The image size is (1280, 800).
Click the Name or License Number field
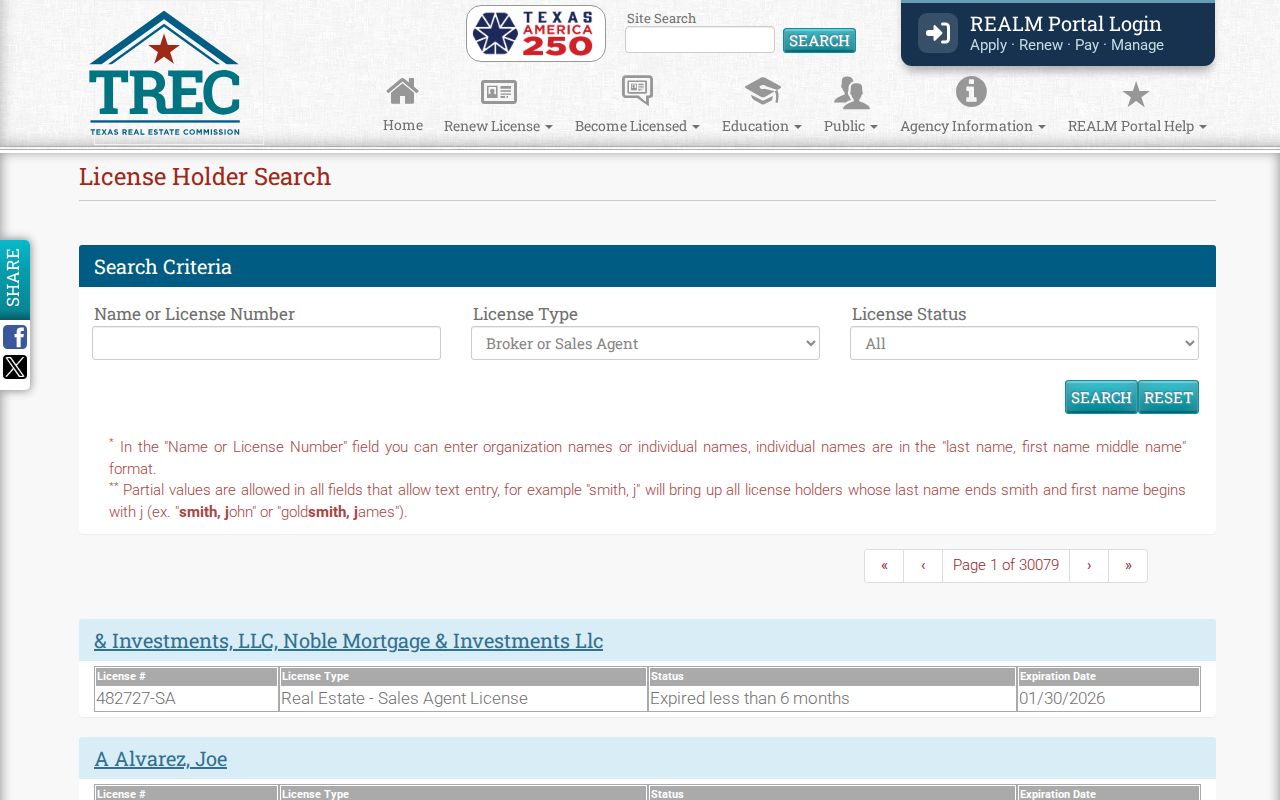(x=266, y=343)
